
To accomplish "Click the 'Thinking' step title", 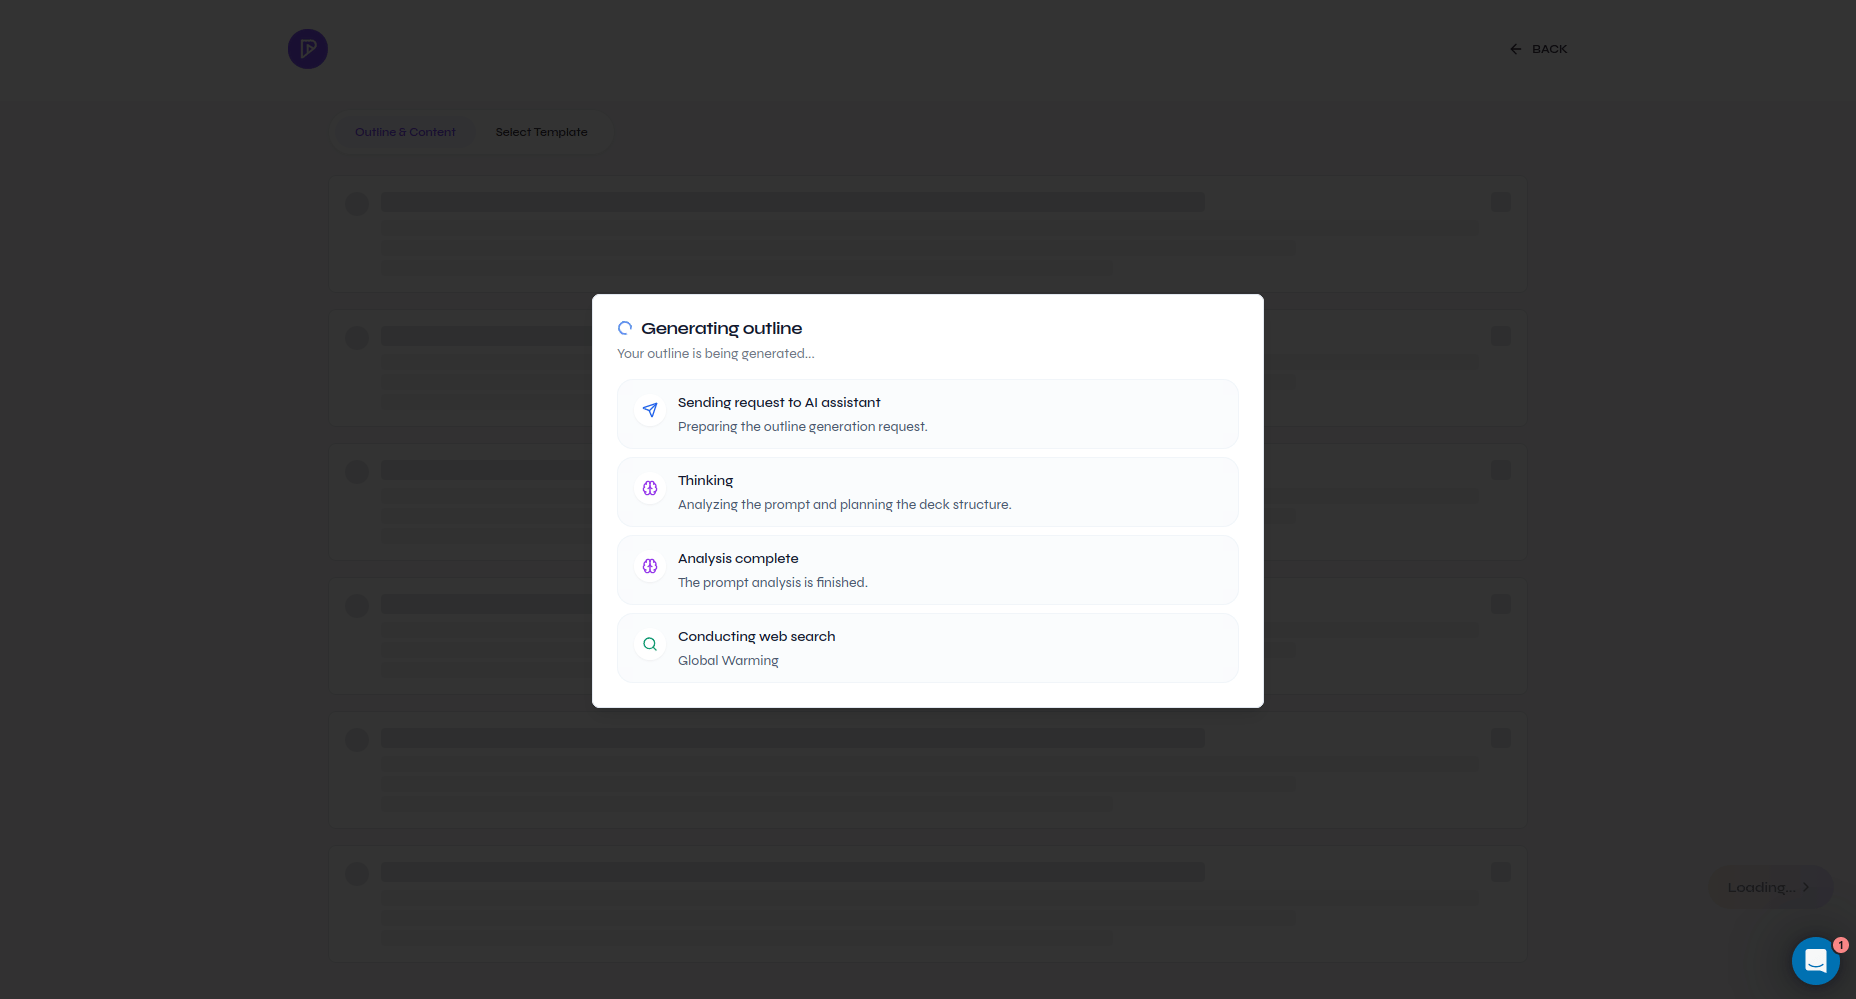I will point(706,481).
